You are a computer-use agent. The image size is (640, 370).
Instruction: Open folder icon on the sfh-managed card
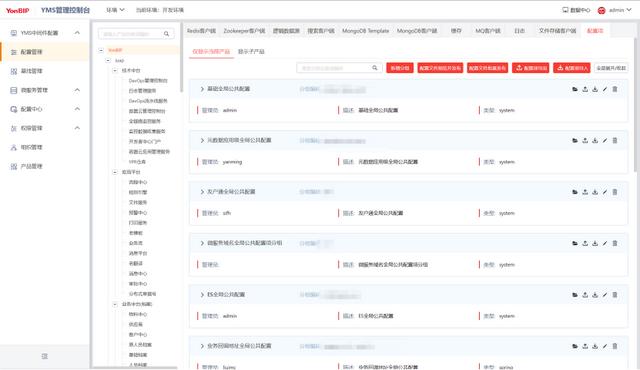pos(575,192)
